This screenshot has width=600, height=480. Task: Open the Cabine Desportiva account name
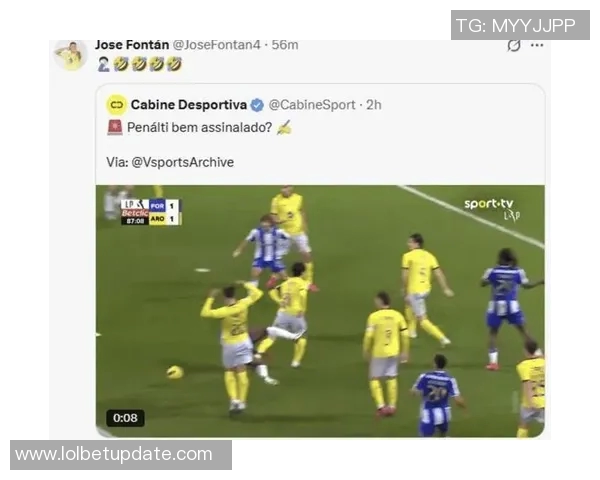[189, 105]
